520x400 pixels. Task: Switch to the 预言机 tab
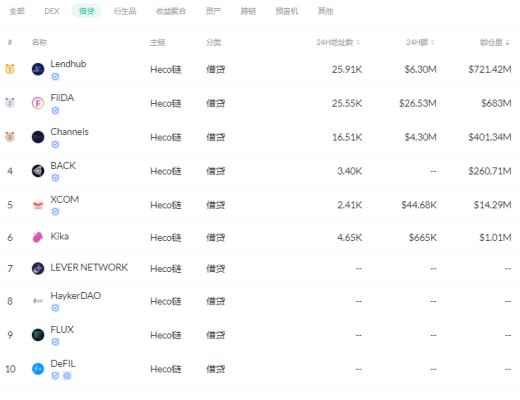pos(287,11)
